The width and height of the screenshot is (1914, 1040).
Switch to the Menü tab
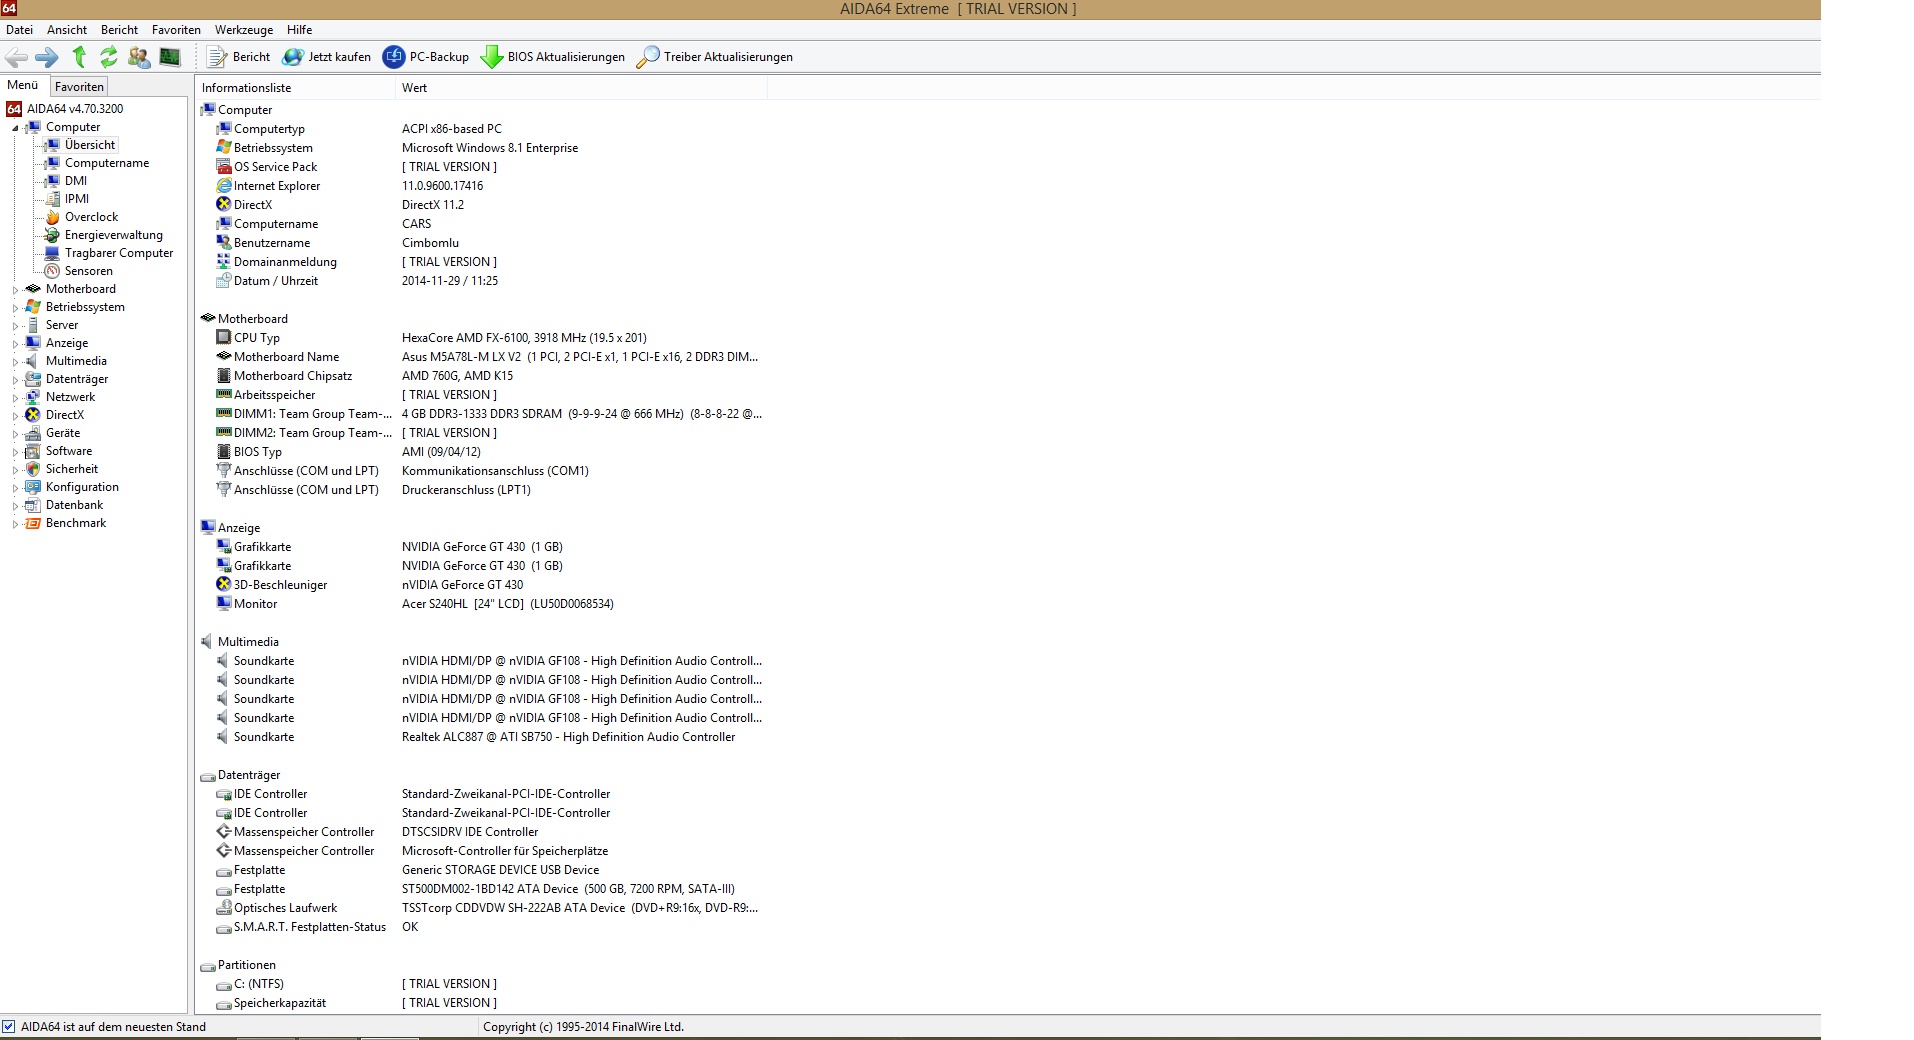click(x=22, y=86)
